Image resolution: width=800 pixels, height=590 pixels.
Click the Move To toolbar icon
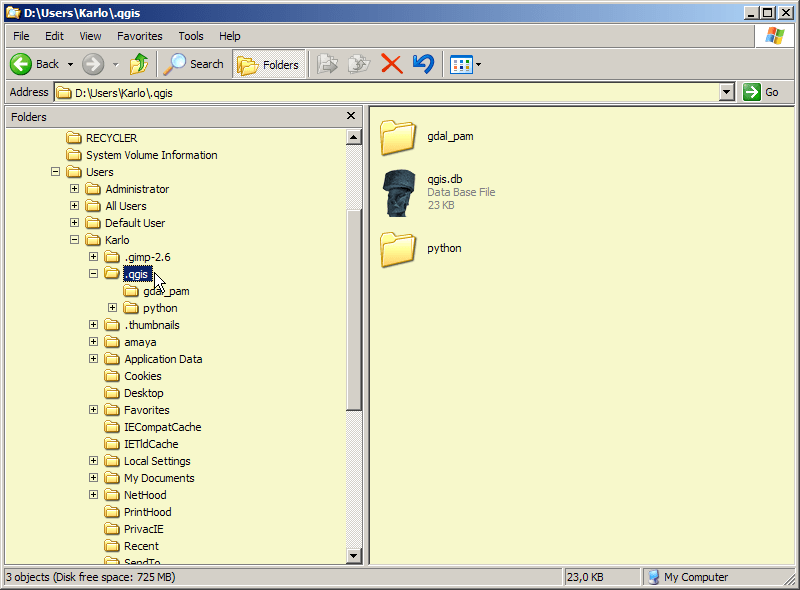pyautogui.click(x=327, y=64)
